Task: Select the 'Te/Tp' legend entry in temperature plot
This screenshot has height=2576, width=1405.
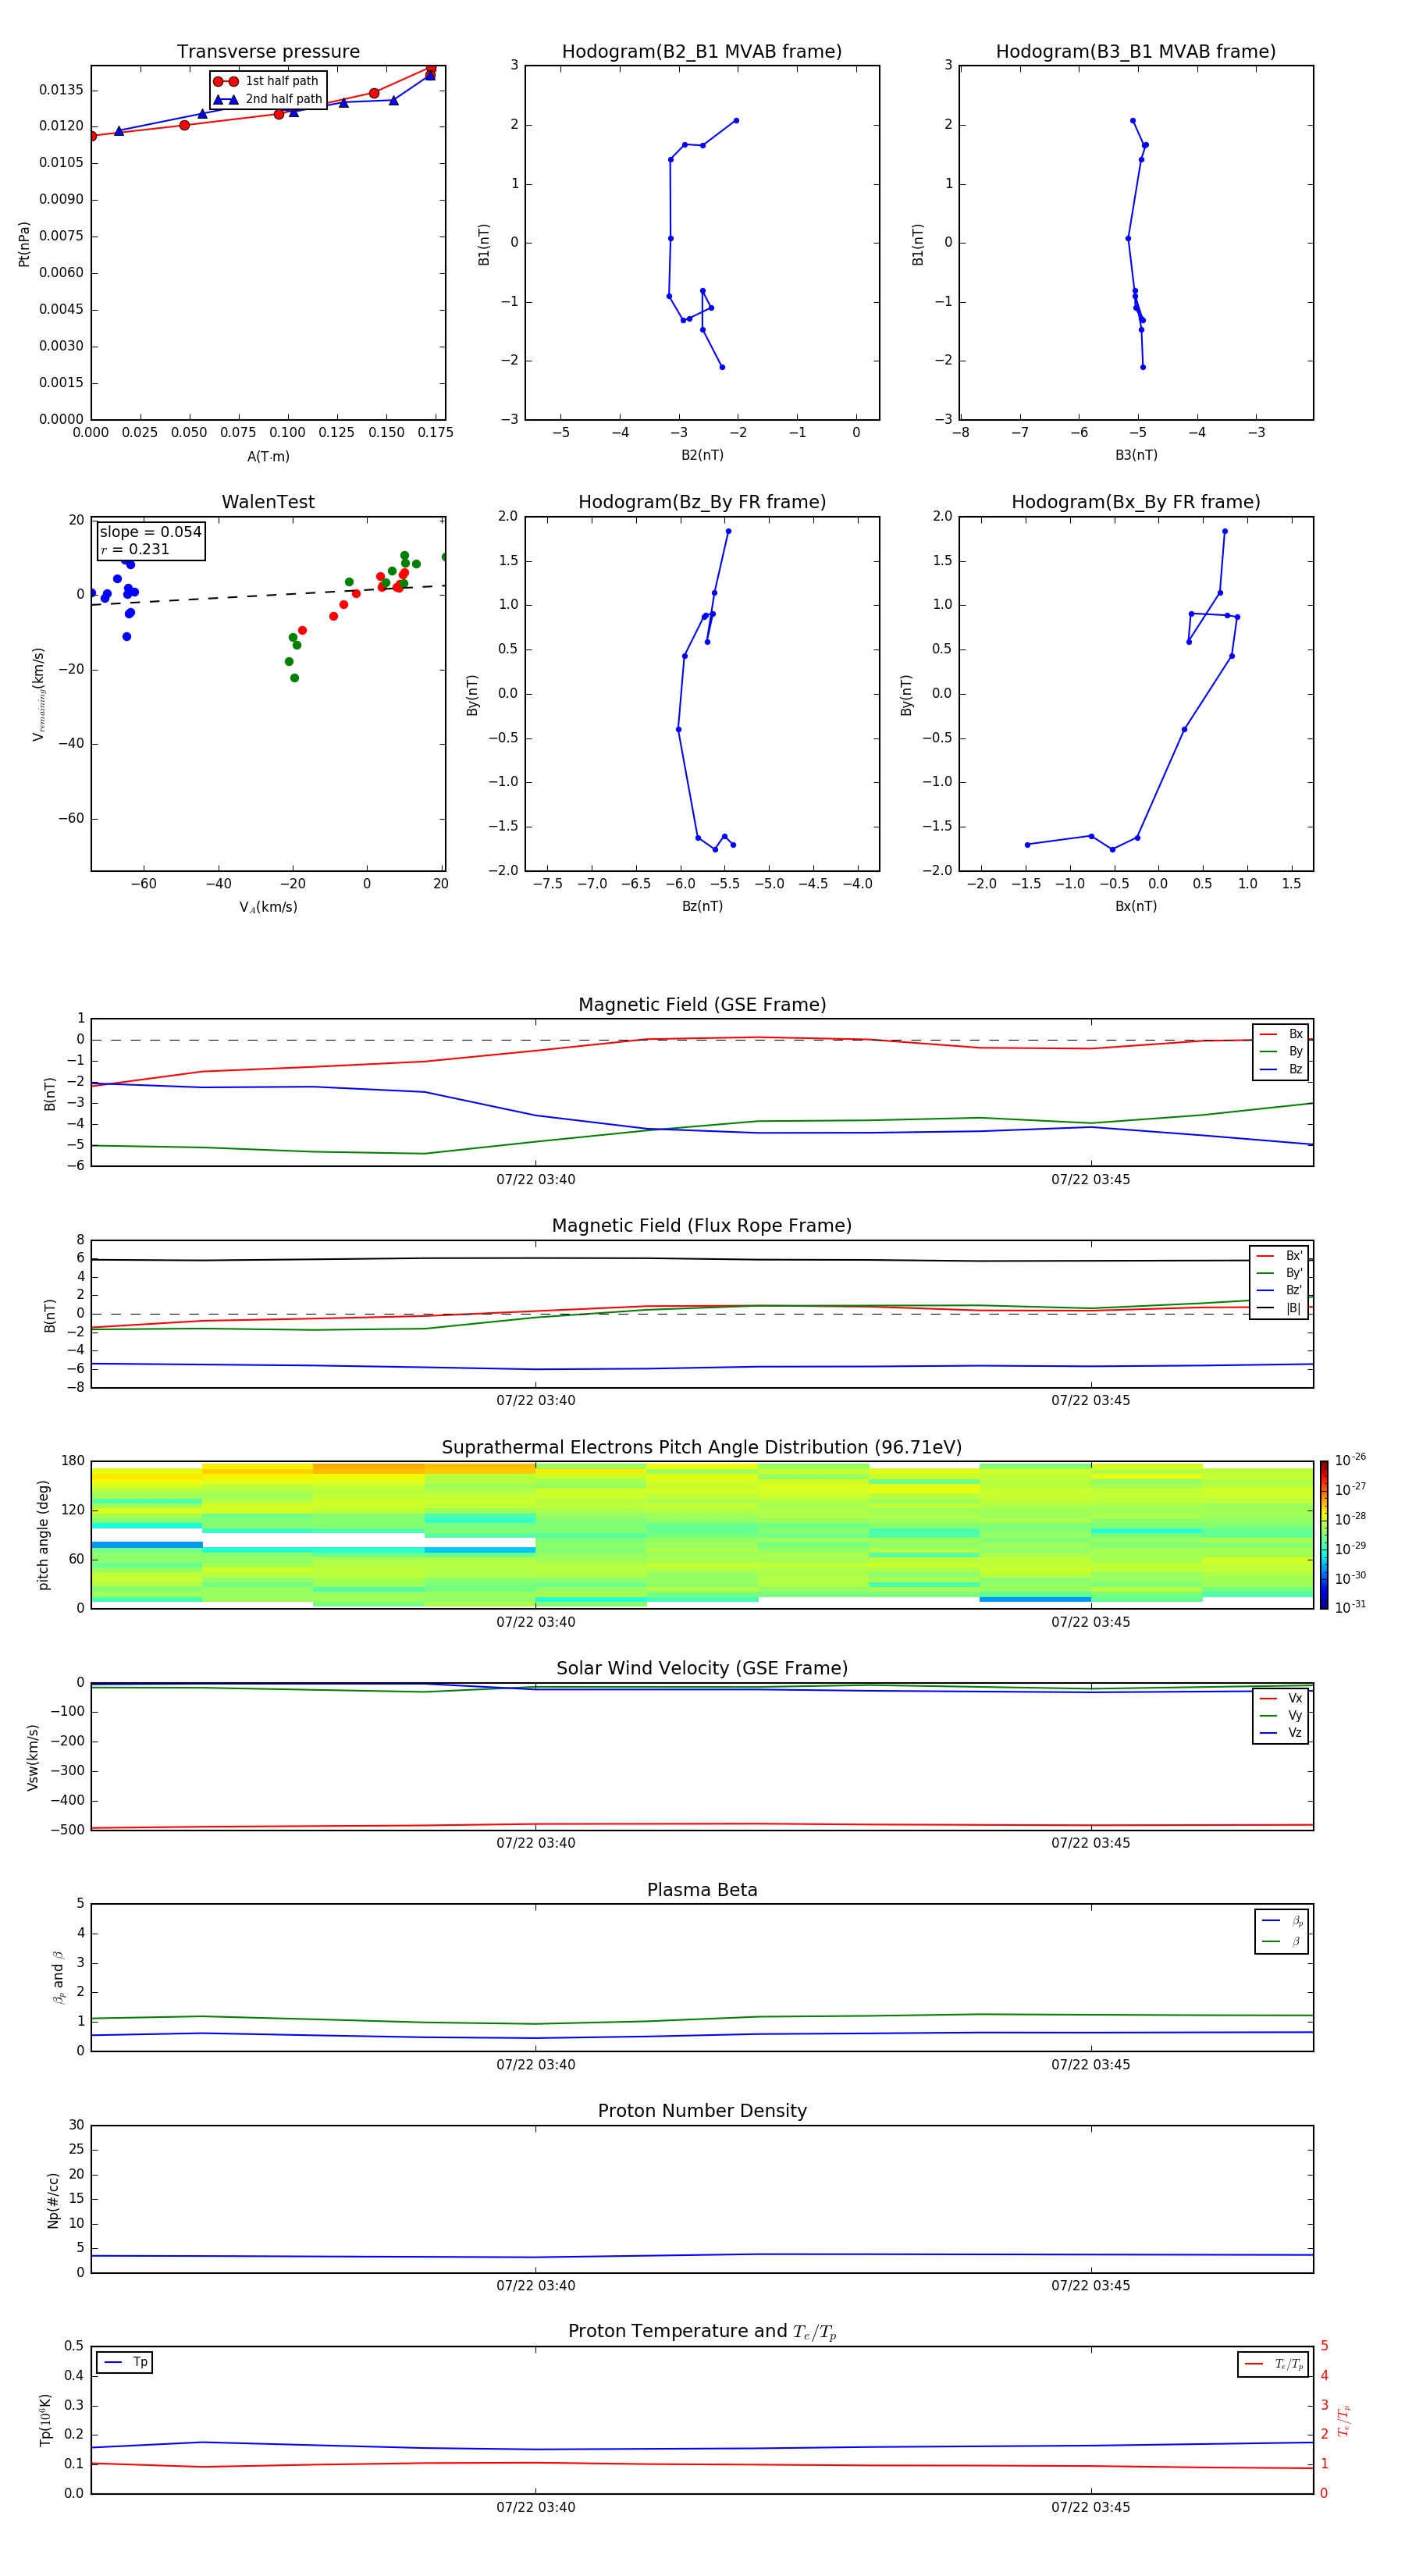Action: click(x=1274, y=2364)
